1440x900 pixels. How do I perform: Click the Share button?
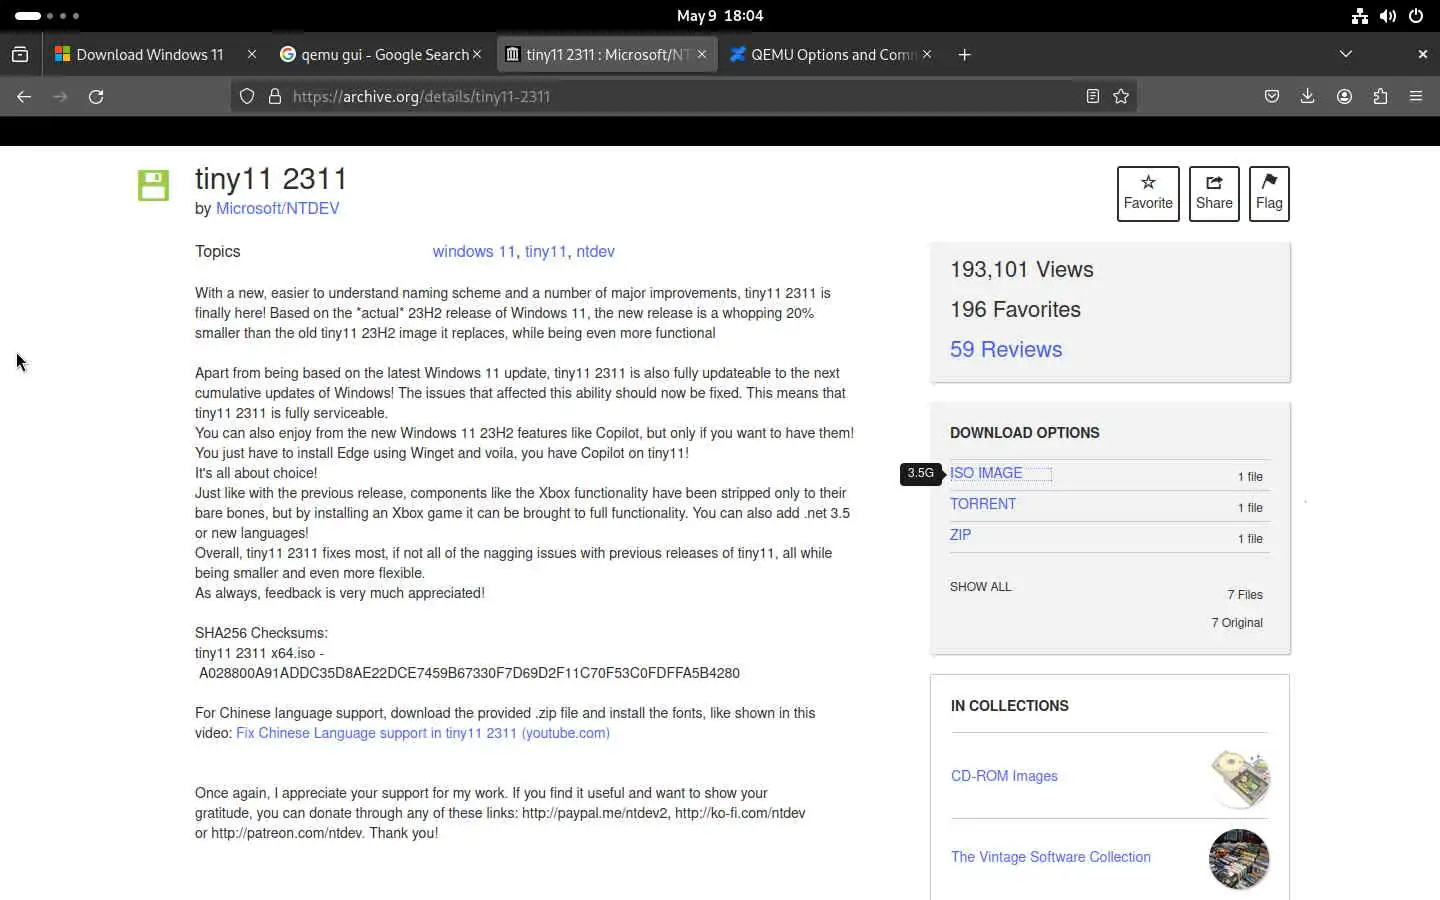pos(1214,193)
